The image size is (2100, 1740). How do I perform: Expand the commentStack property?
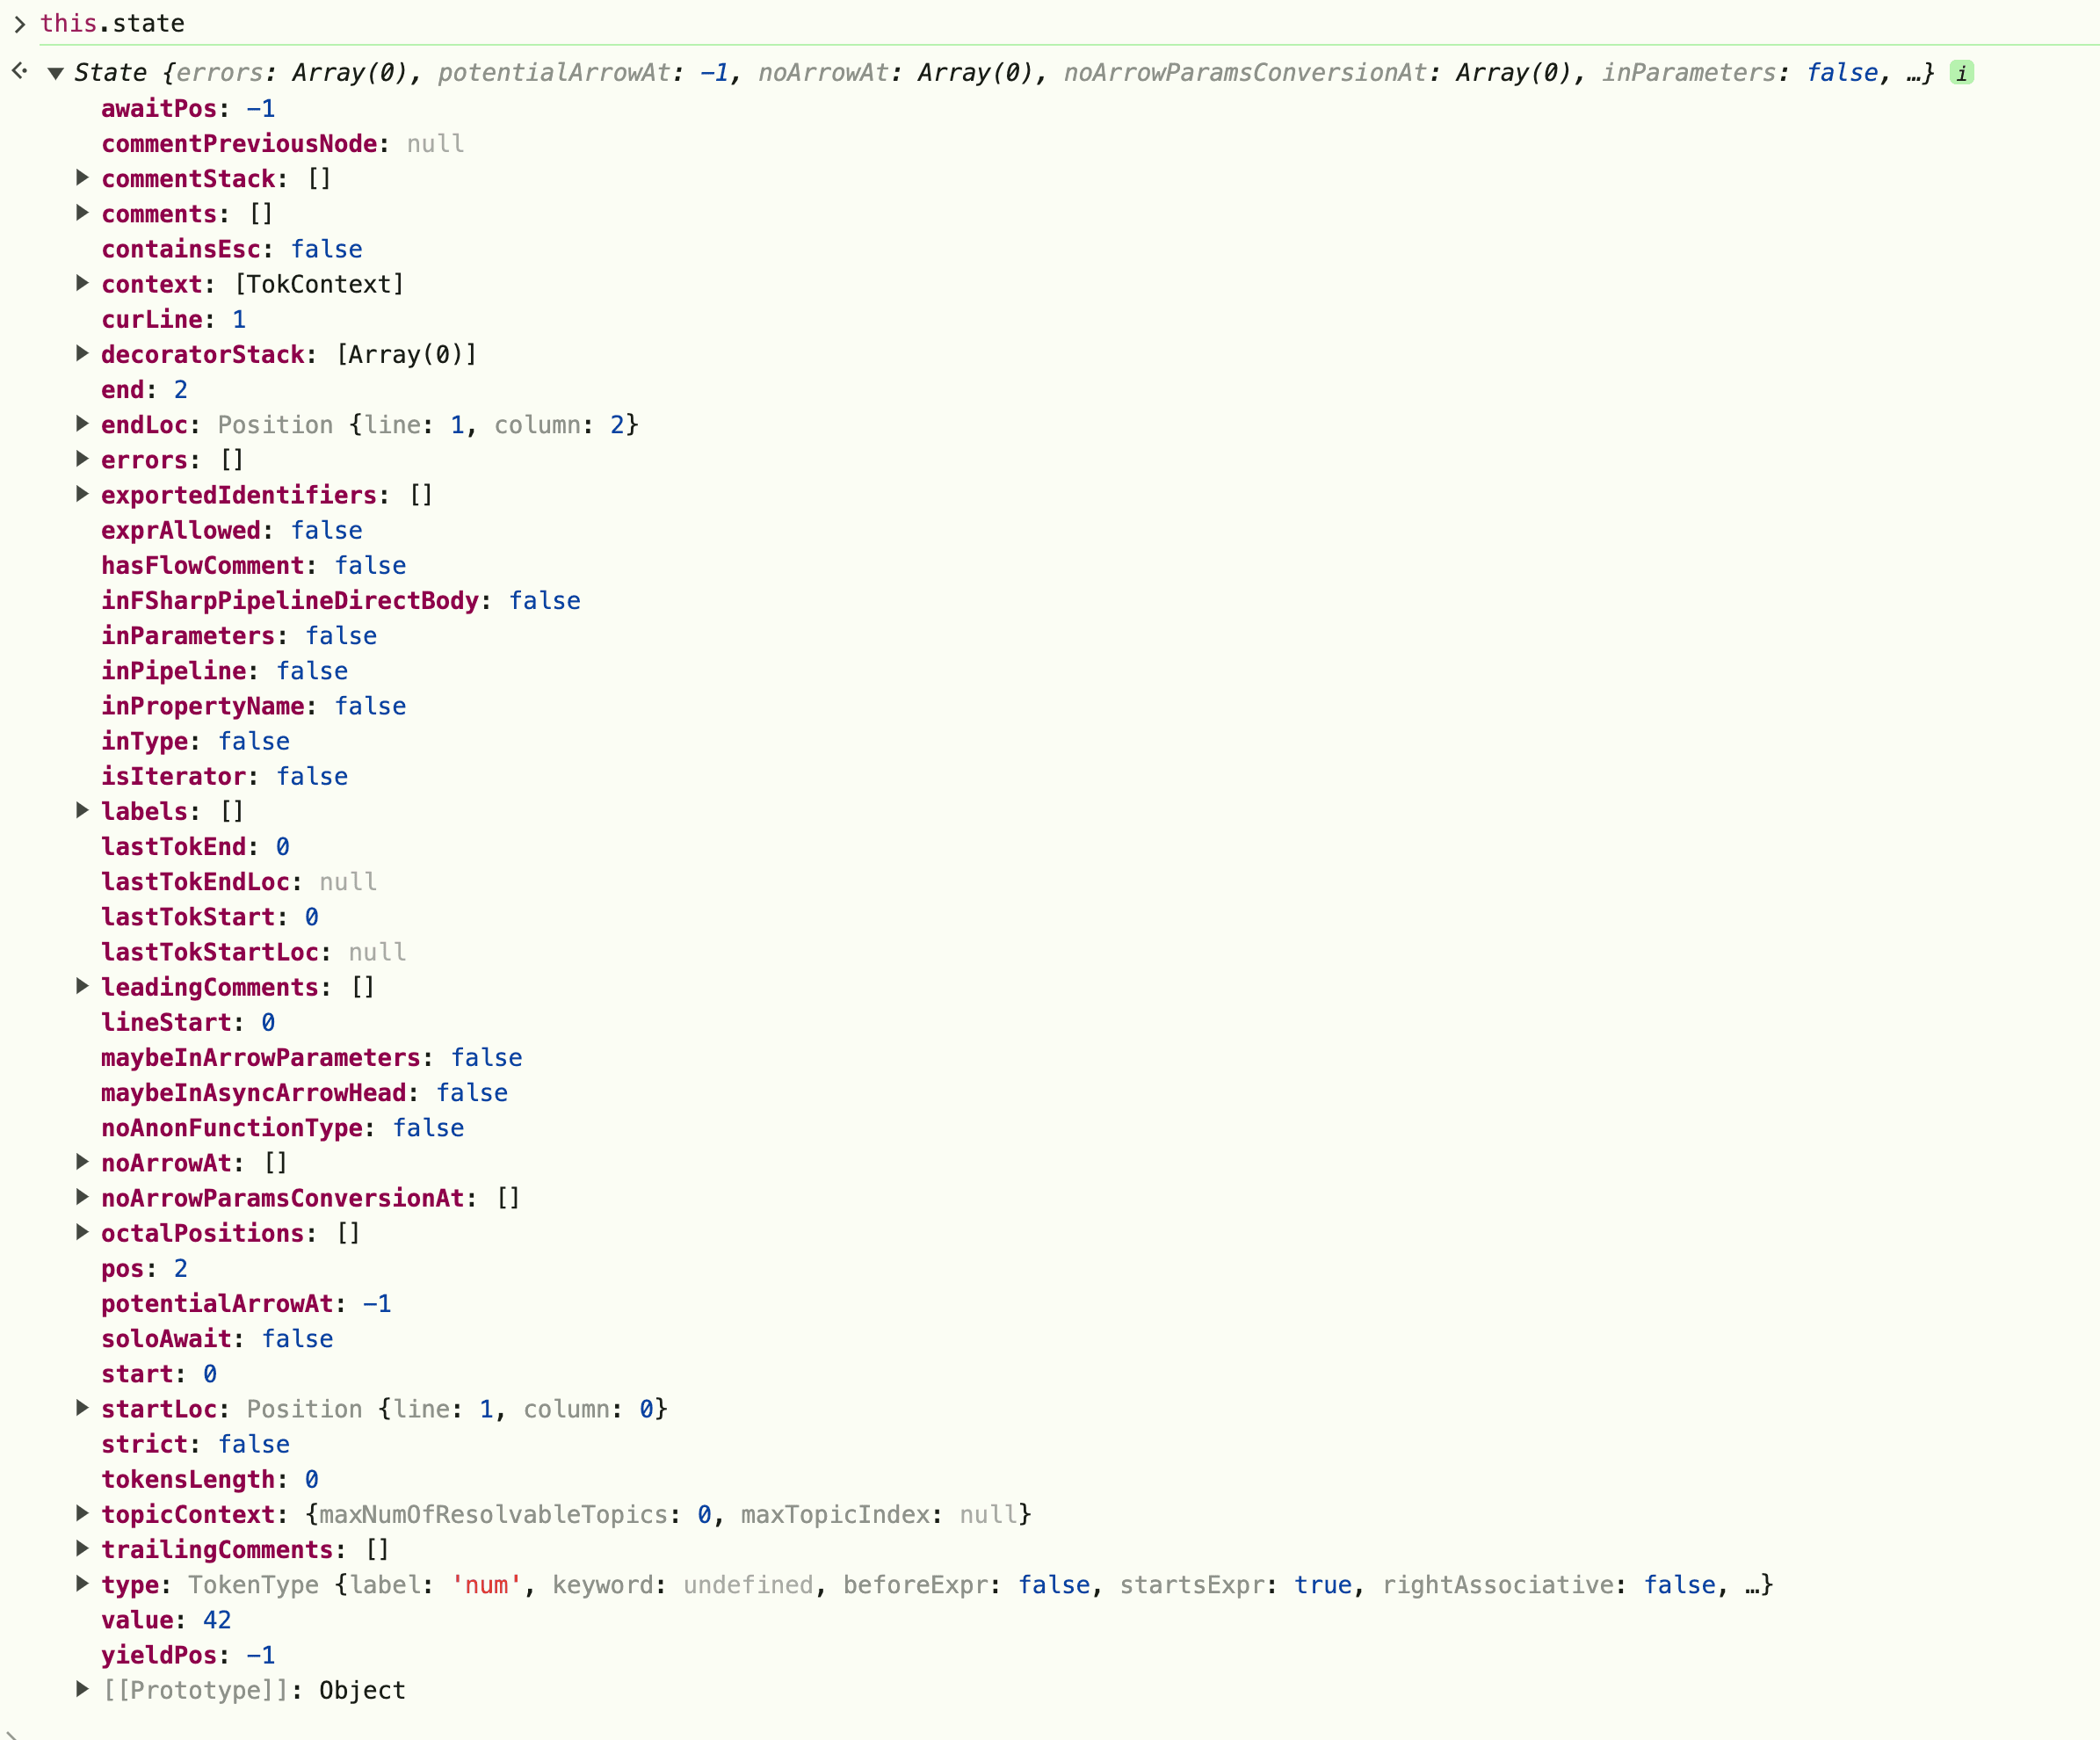coord(83,178)
